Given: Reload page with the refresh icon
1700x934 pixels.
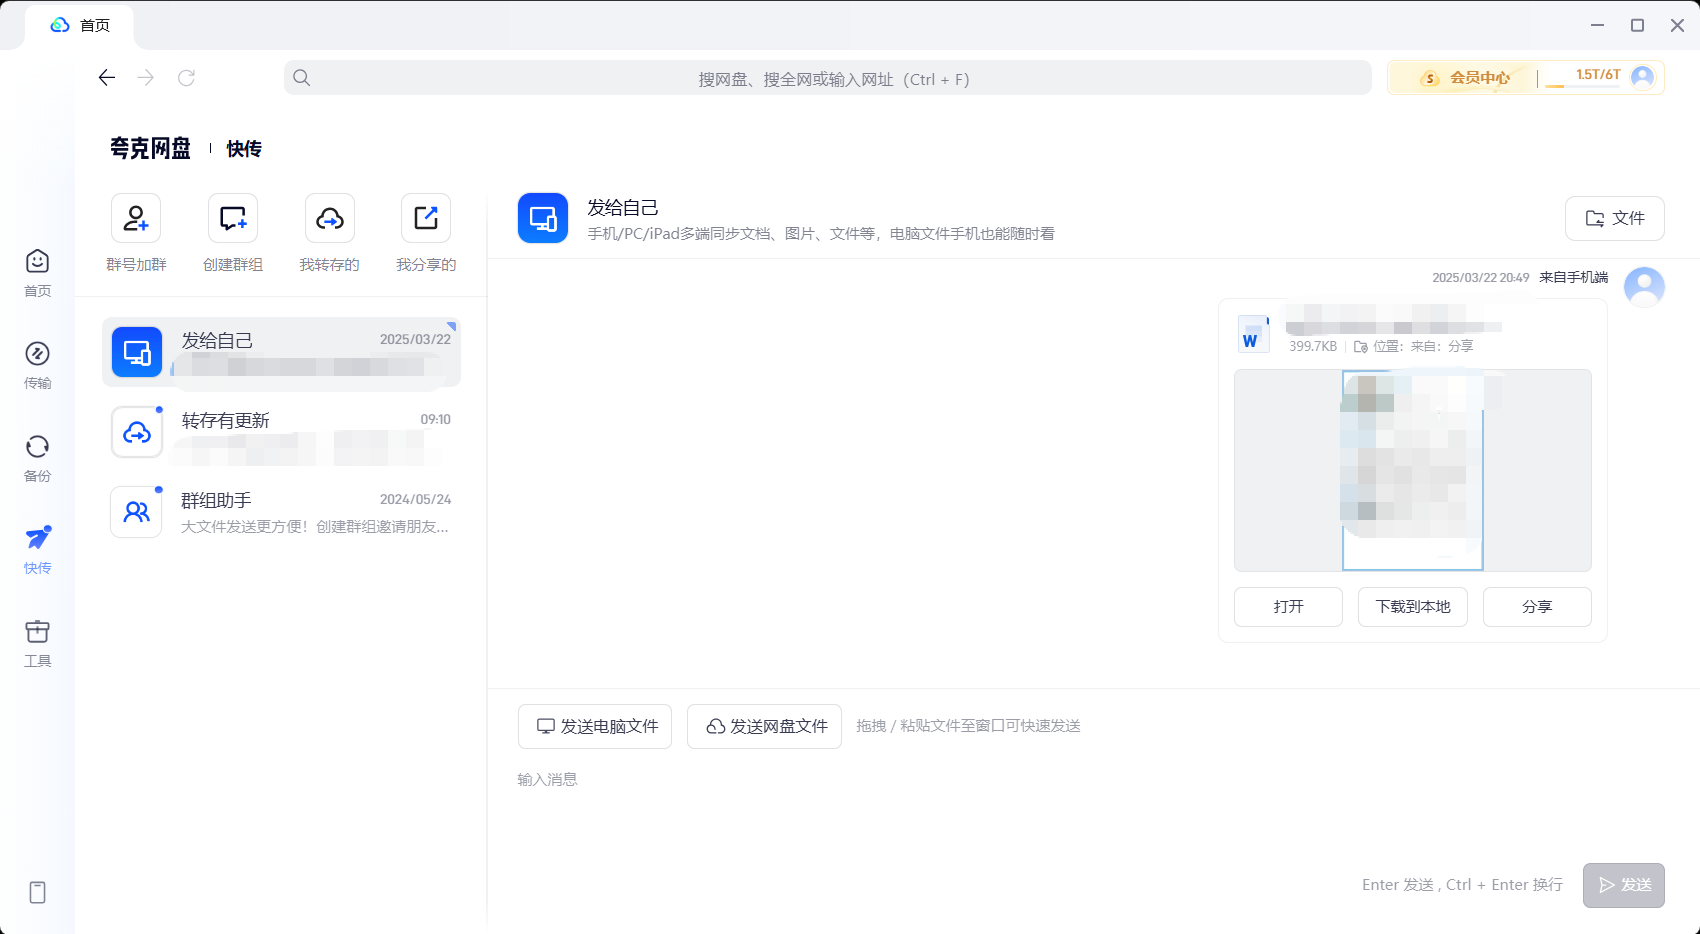Looking at the screenshot, I should (186, 78).
